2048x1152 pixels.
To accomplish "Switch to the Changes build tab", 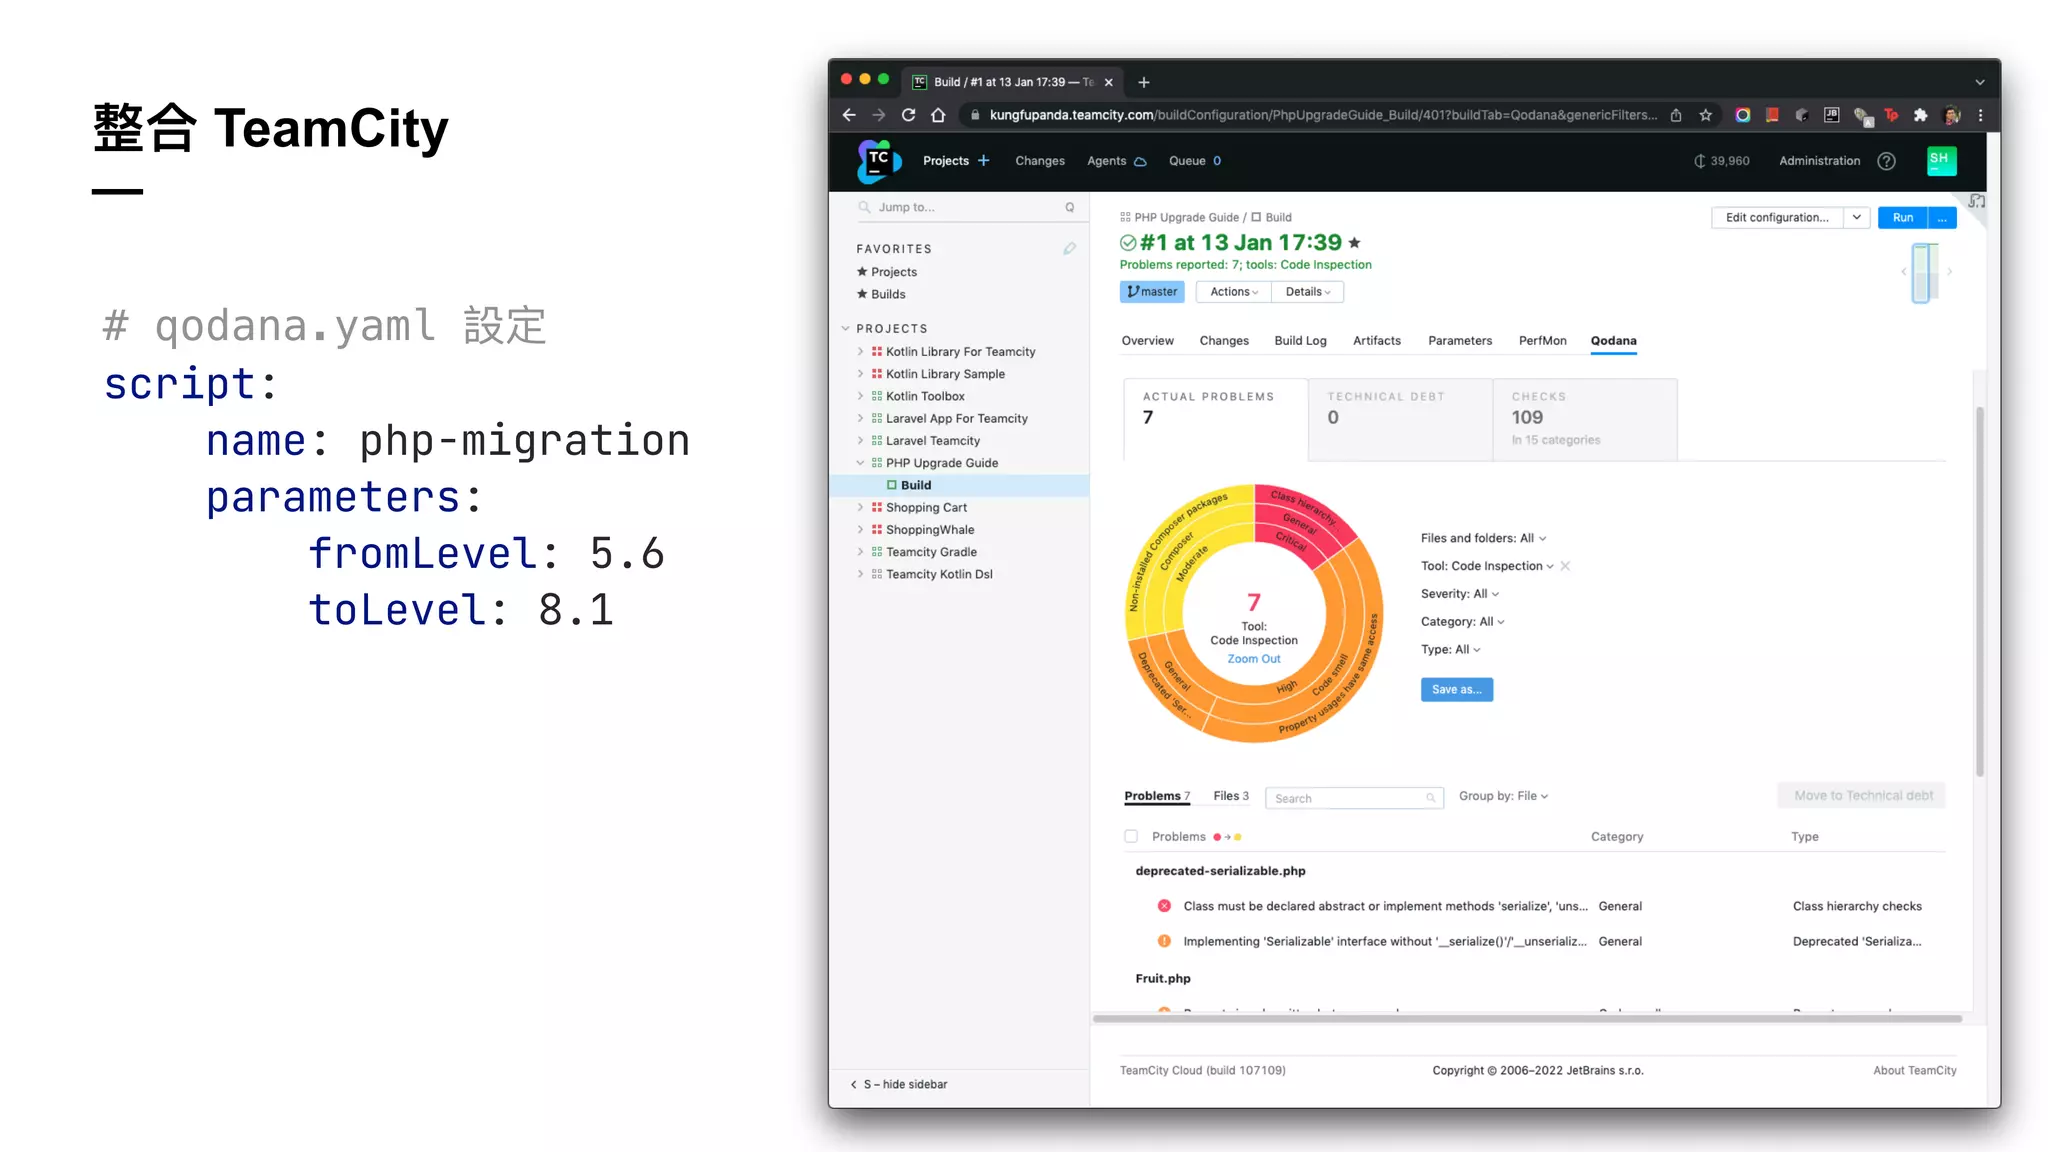I will [x=1224, y=341].
